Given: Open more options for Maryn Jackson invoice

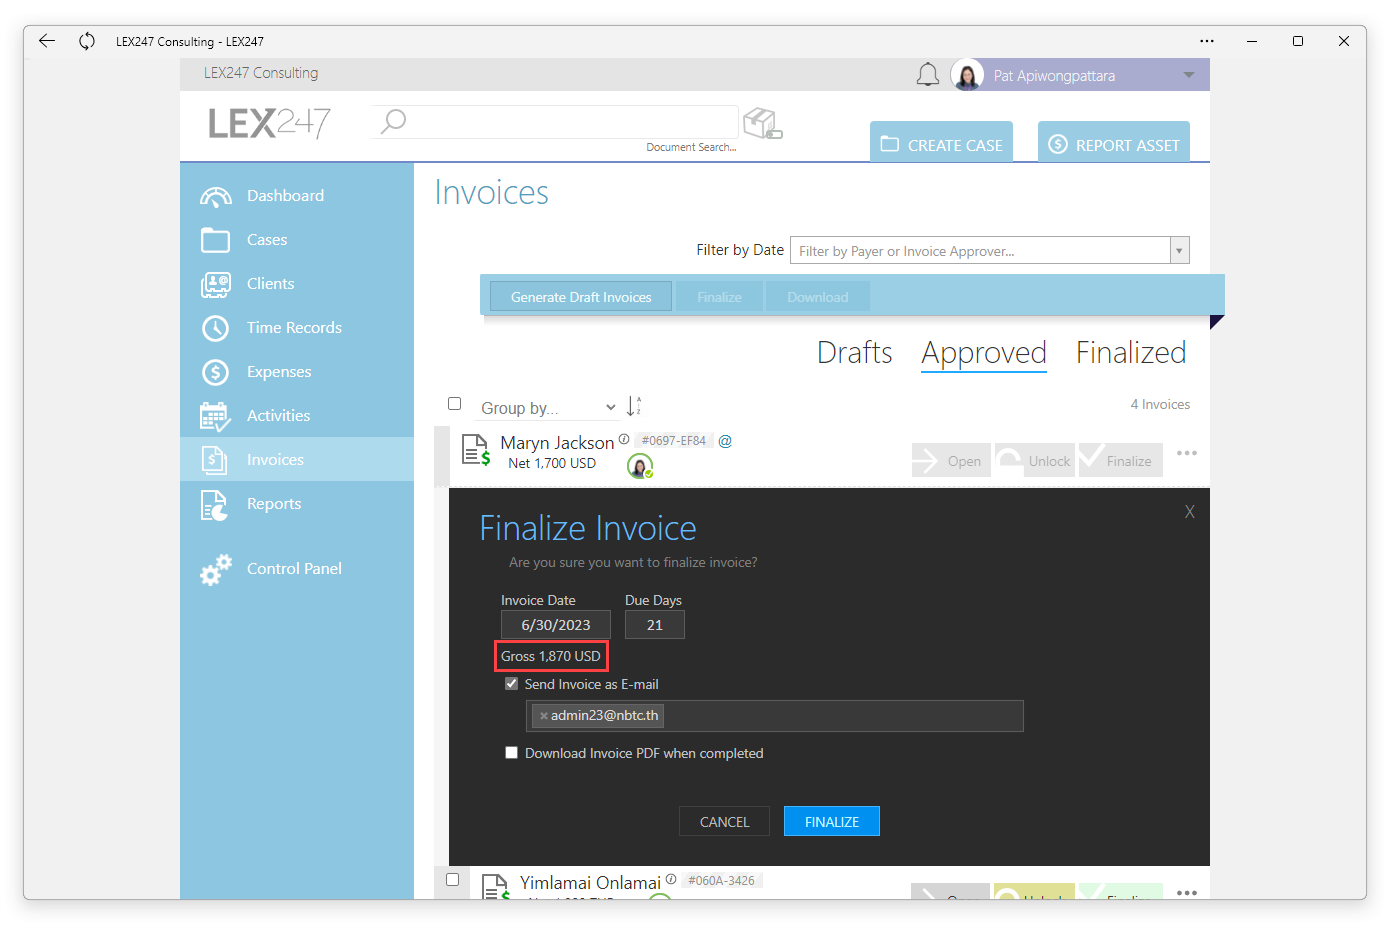Looking at the screenshot, I should [x=1187, y=453].
